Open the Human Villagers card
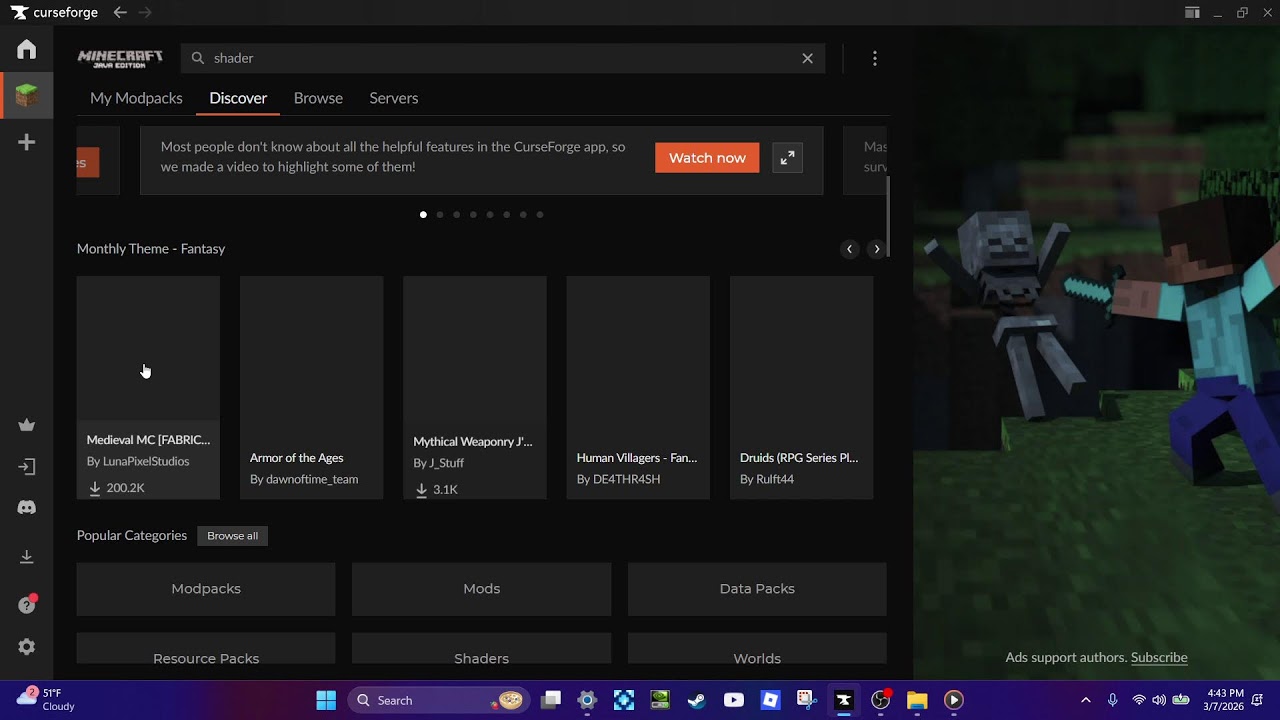The image size is (1280, 720). click(x=638, y=388)
